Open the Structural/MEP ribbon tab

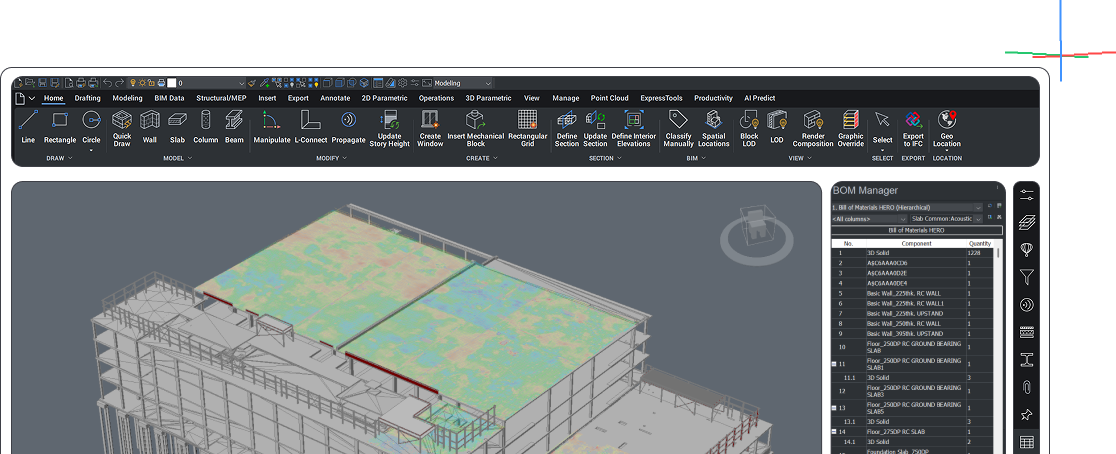tap(221, 98)
